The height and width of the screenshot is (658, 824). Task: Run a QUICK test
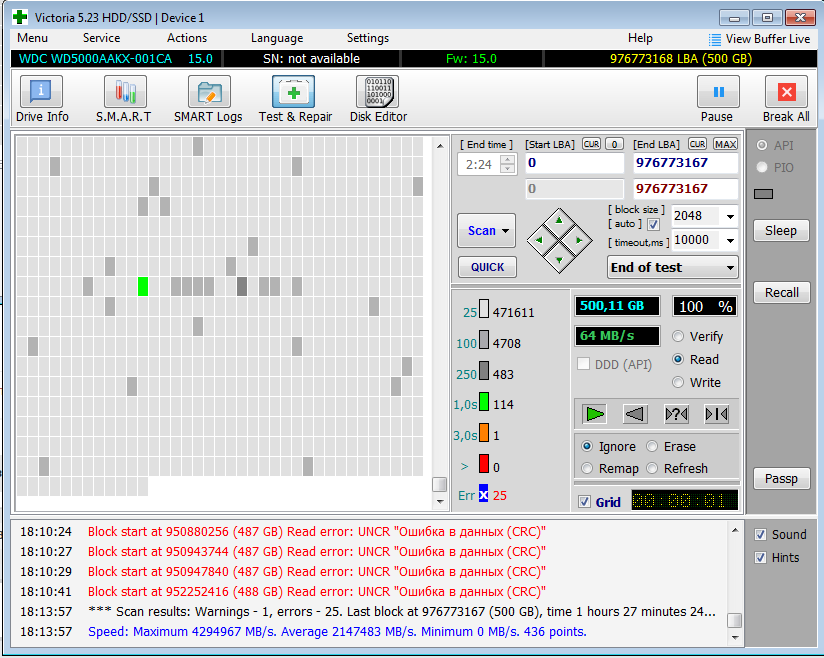tap(486, 267)
